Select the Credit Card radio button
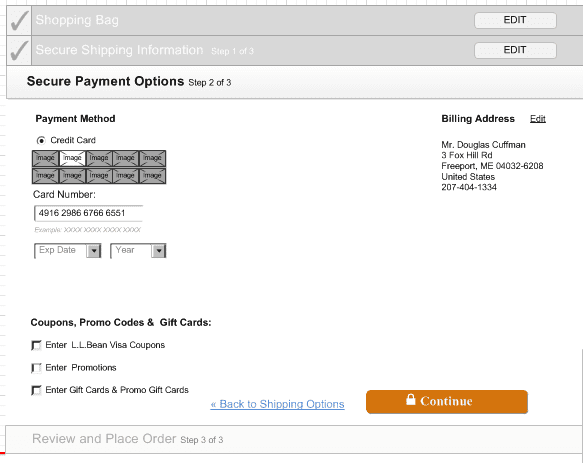583x463 pixels. (x=41, y=140)
